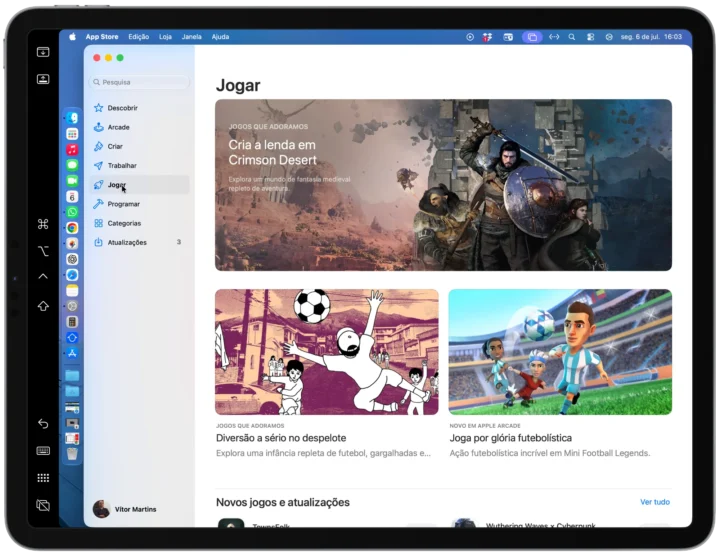Click the 'Diversão a sério no despelote' title
Viewport: 720px width, 557px height.
(281, 438)
